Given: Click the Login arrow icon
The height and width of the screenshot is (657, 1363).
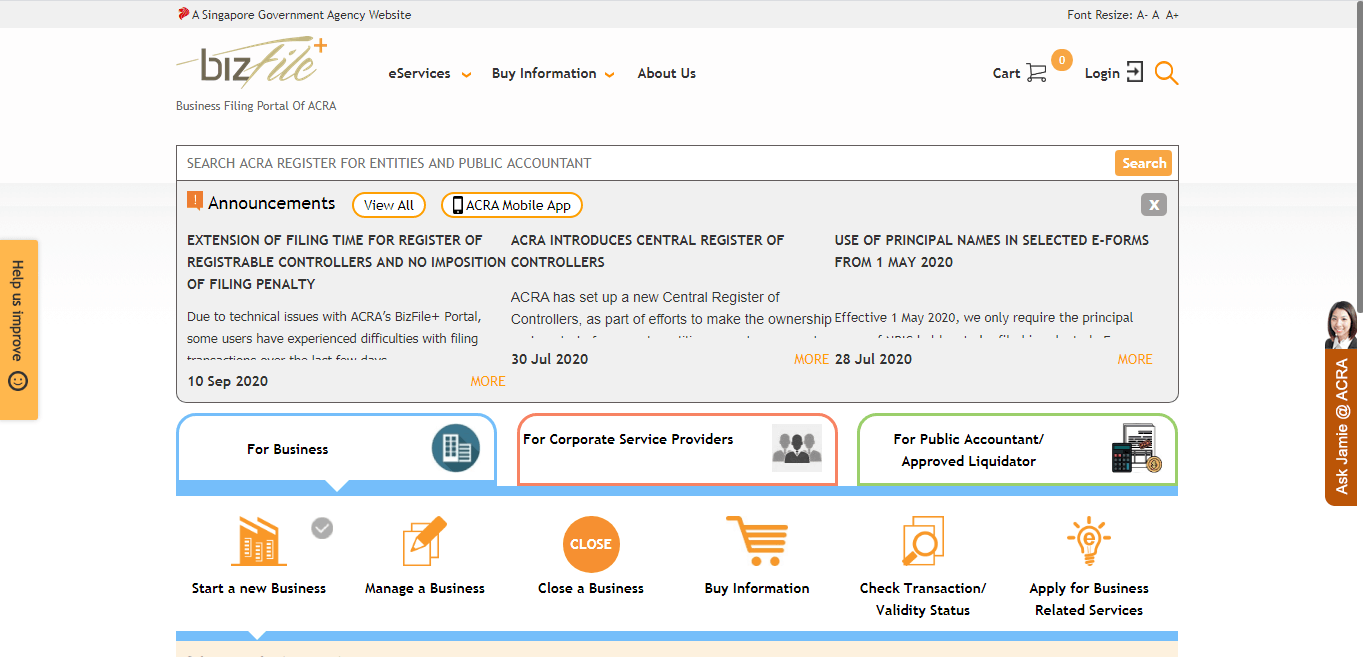Looking at the screenshot, I should click(1134, 72).
